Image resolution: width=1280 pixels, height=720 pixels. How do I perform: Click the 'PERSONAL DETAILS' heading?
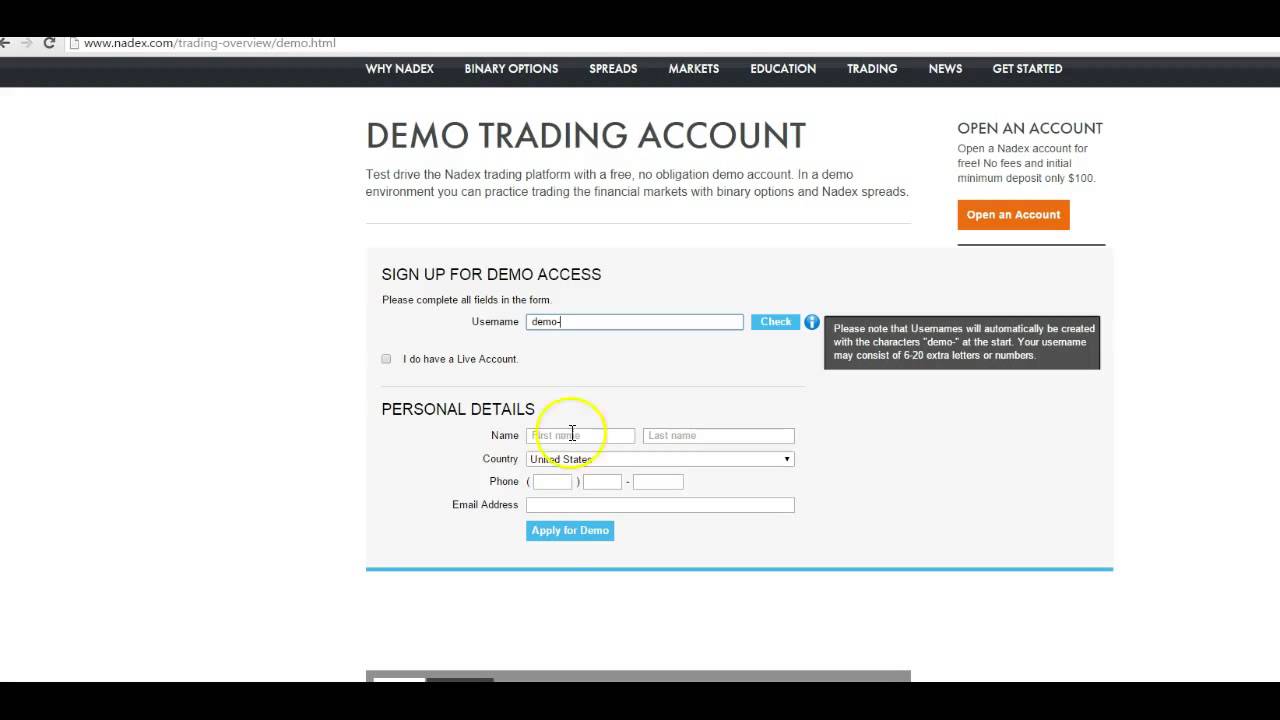point(458,409)
